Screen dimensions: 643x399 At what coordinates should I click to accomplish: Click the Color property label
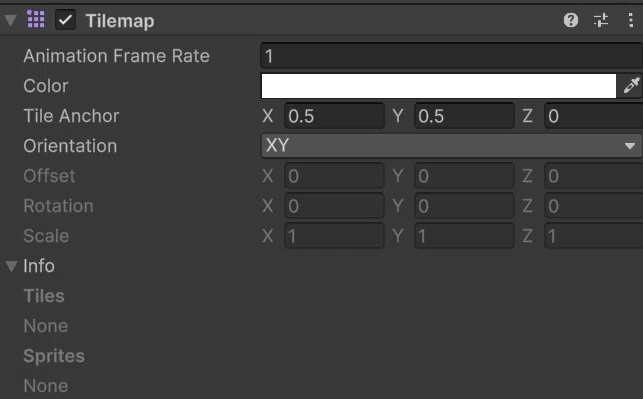[x=46, y=86]
